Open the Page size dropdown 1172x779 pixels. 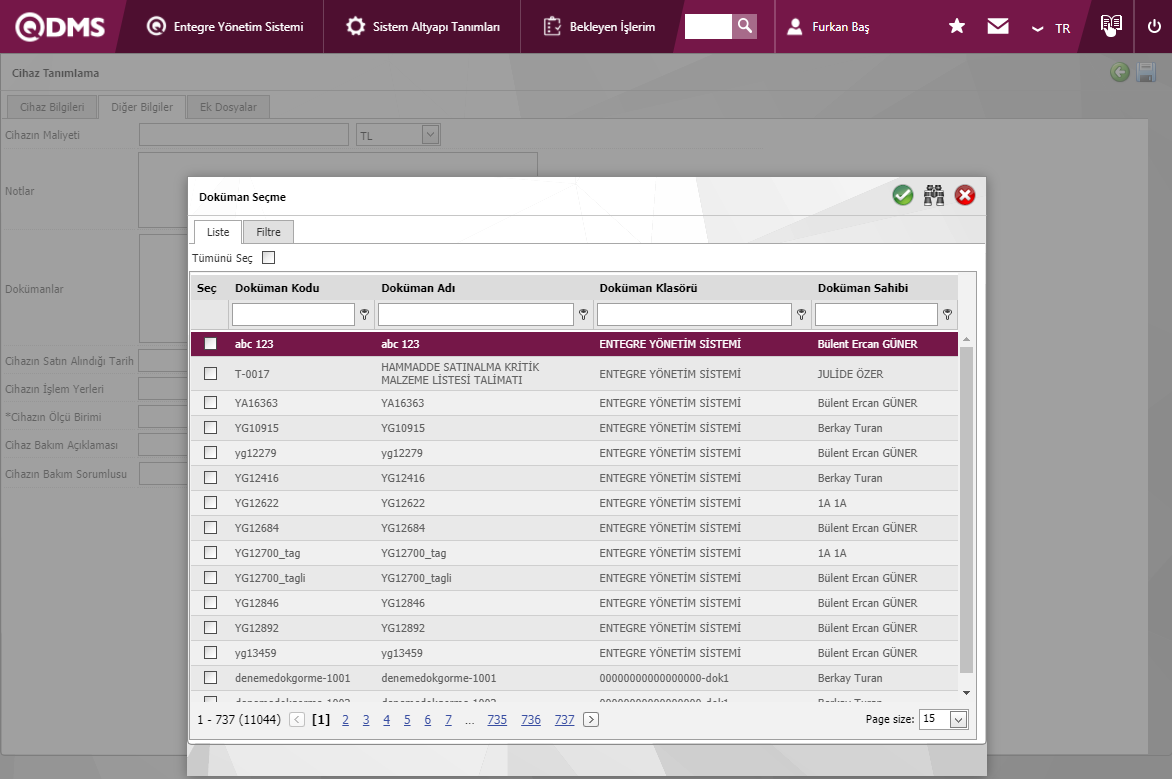point(958,720)
